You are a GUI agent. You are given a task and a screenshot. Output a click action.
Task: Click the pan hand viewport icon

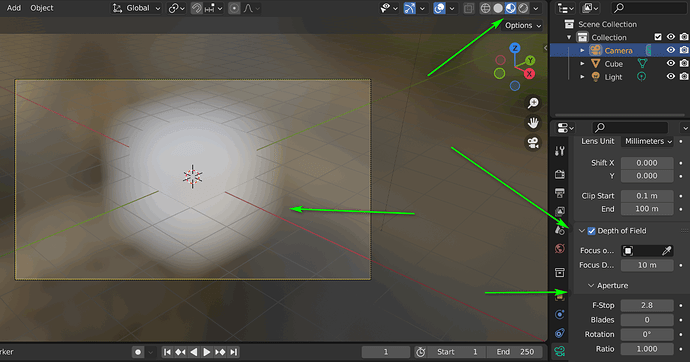pyautogui.click(x=533, y=123)
